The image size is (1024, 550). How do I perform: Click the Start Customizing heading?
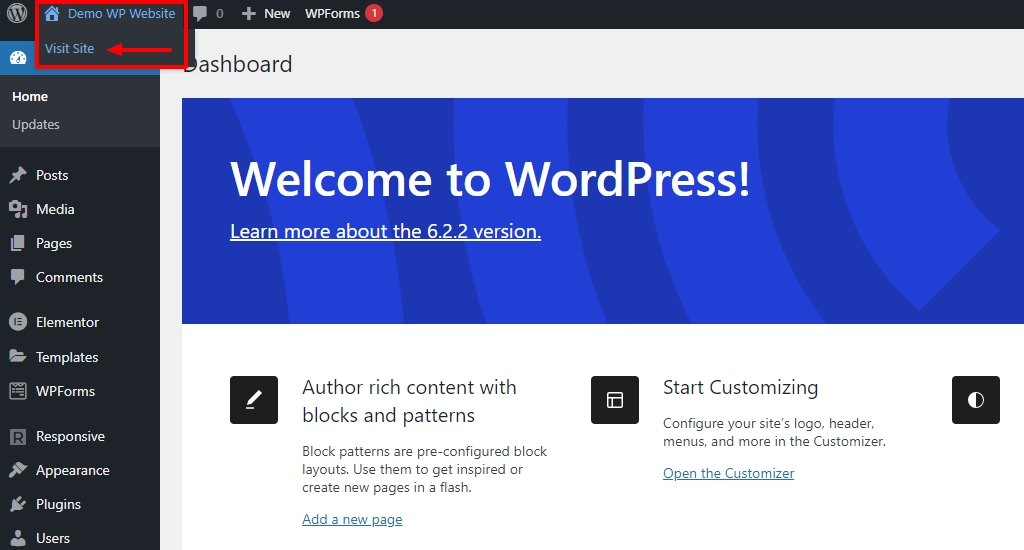[741, 387]
